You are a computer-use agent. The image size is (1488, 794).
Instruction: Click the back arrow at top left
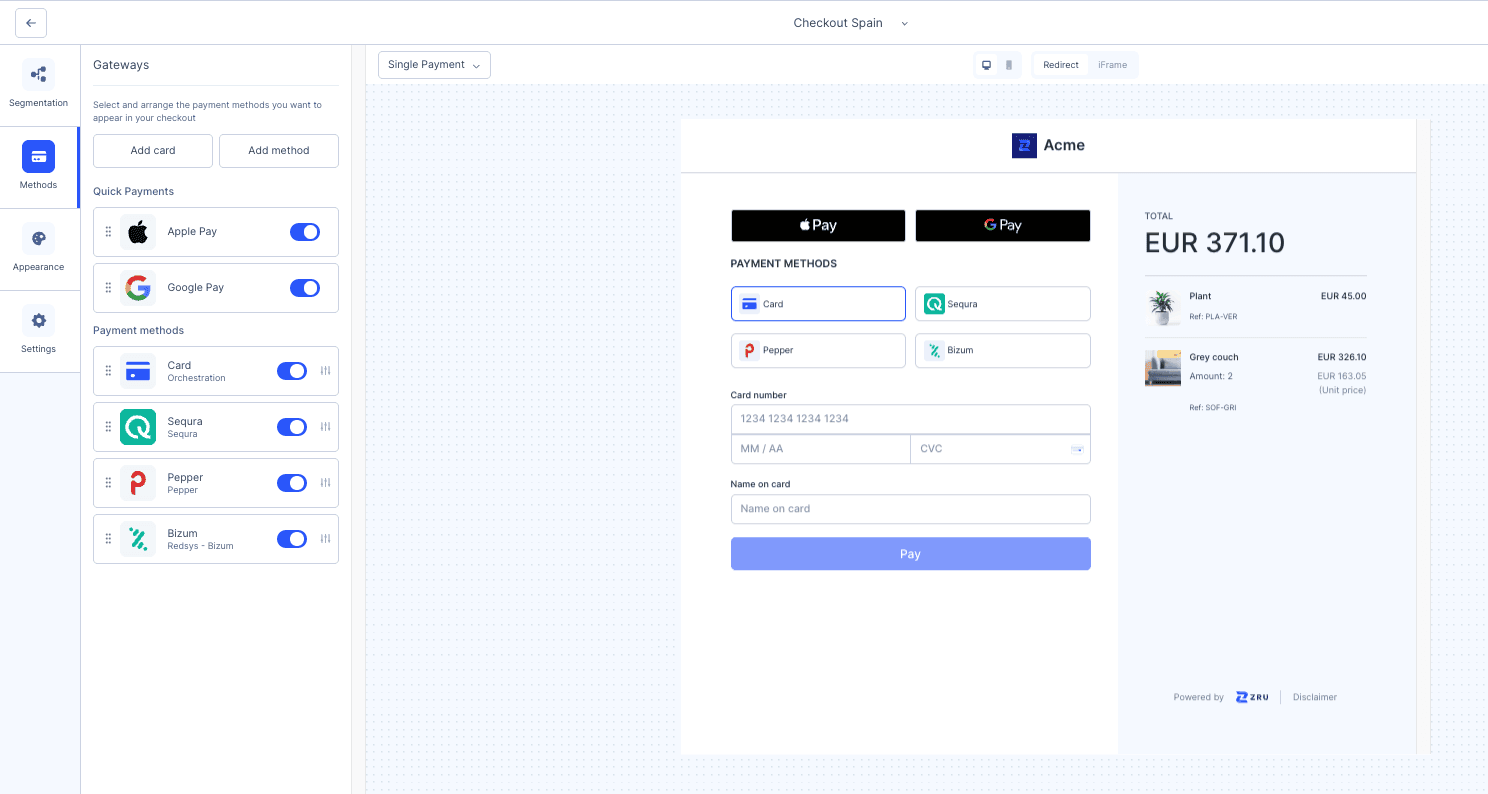click(x=30, y=22)
